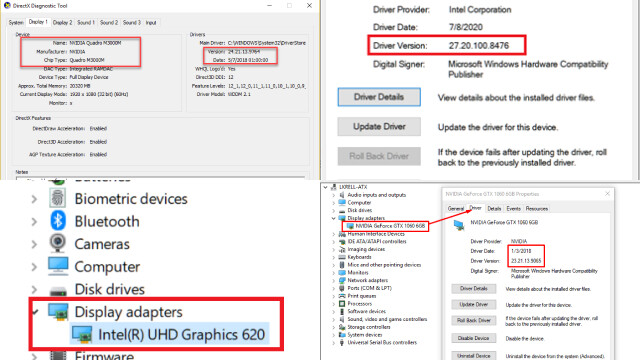The height and width of the screenshot is (360, 640).
Task: Open the General tab in GTX 1060 Properties
Action: click(x=456, y=209)
